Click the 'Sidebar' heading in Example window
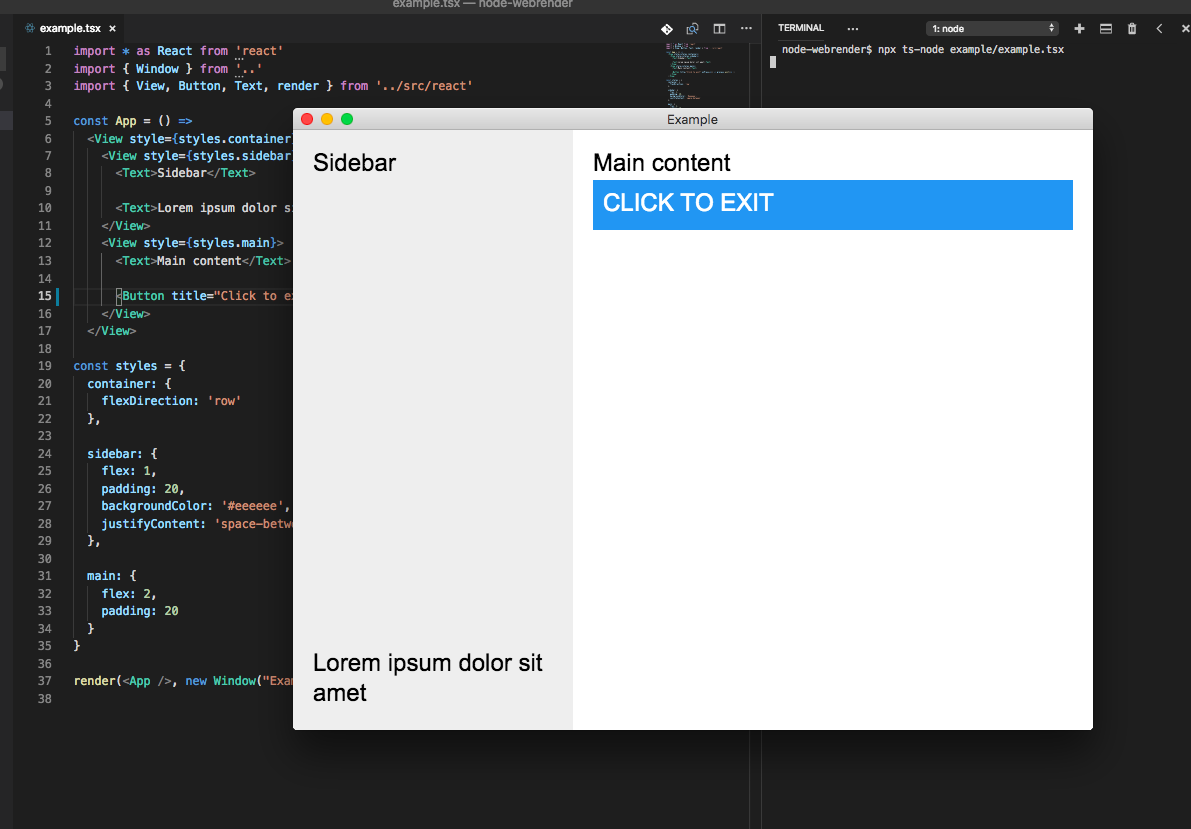The height and width of the screenshot is (829, 1191). point(354,163)
